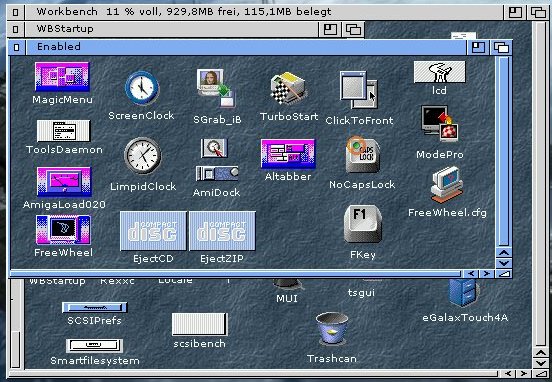Viewport: 552px width, 382px height.
Task: Select the MagicMenu icon
Action: click(x=62, y=76)
